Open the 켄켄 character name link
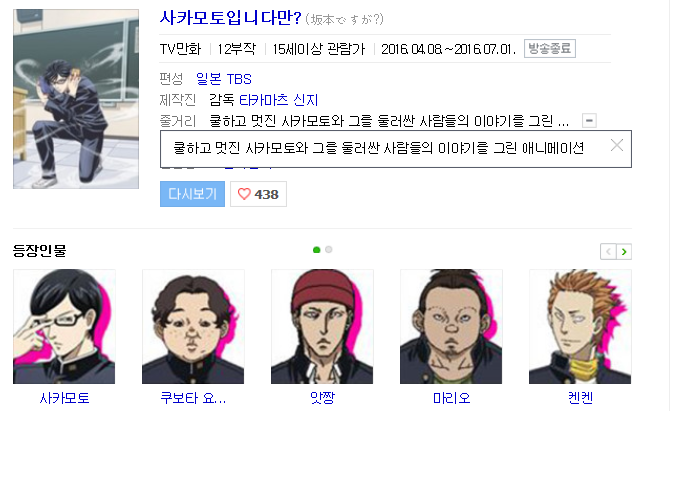This screenshot has width=700, height=500. (580, 397)
